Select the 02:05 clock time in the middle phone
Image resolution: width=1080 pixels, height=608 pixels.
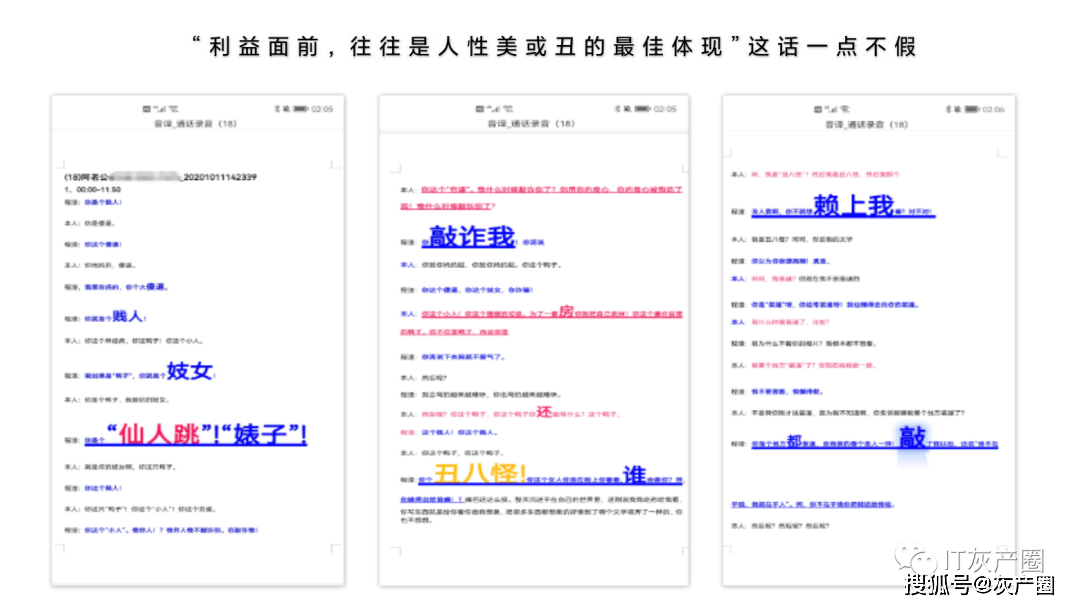tap(665, 109)
